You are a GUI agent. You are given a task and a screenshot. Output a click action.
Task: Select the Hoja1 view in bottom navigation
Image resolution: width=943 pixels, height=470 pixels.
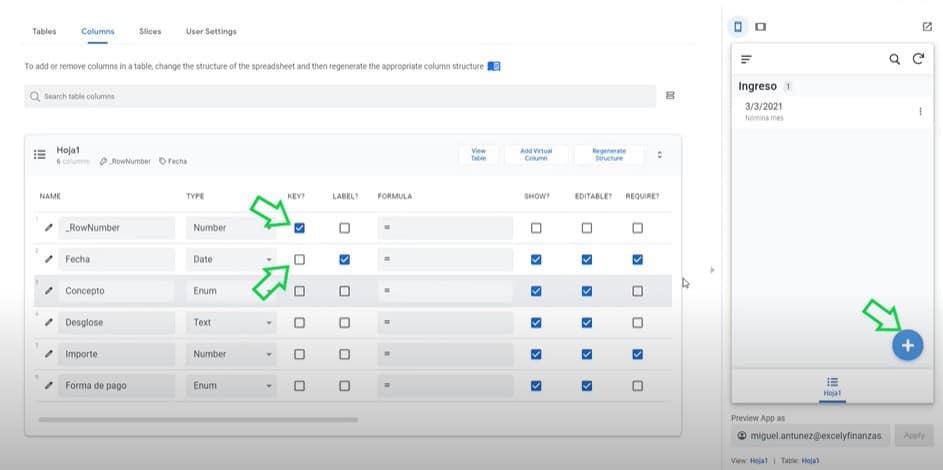pos(832,387)
